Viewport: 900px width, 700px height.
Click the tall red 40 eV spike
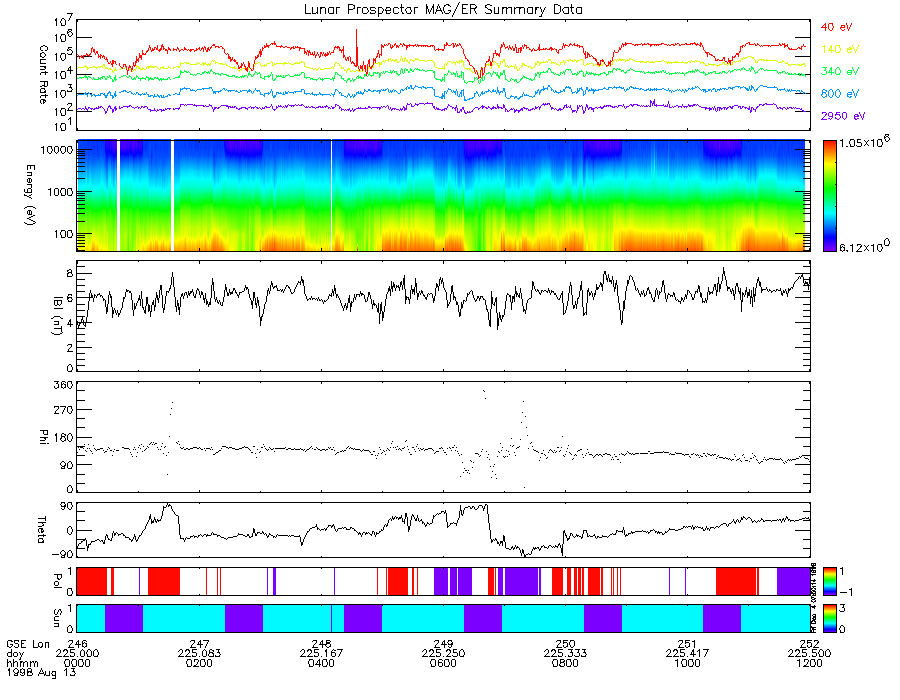(356, 47)
